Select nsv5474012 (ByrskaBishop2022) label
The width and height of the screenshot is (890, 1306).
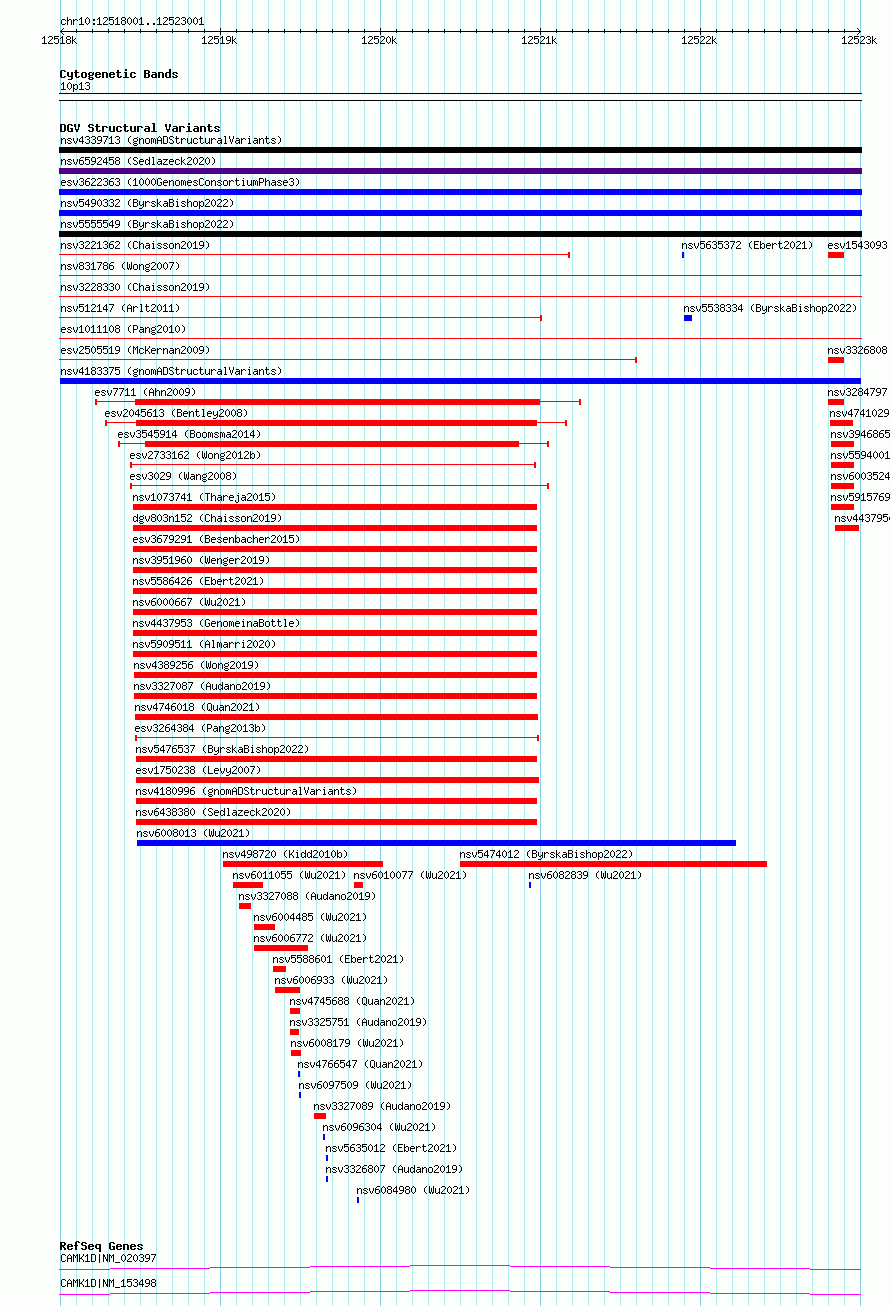point(546,854)
